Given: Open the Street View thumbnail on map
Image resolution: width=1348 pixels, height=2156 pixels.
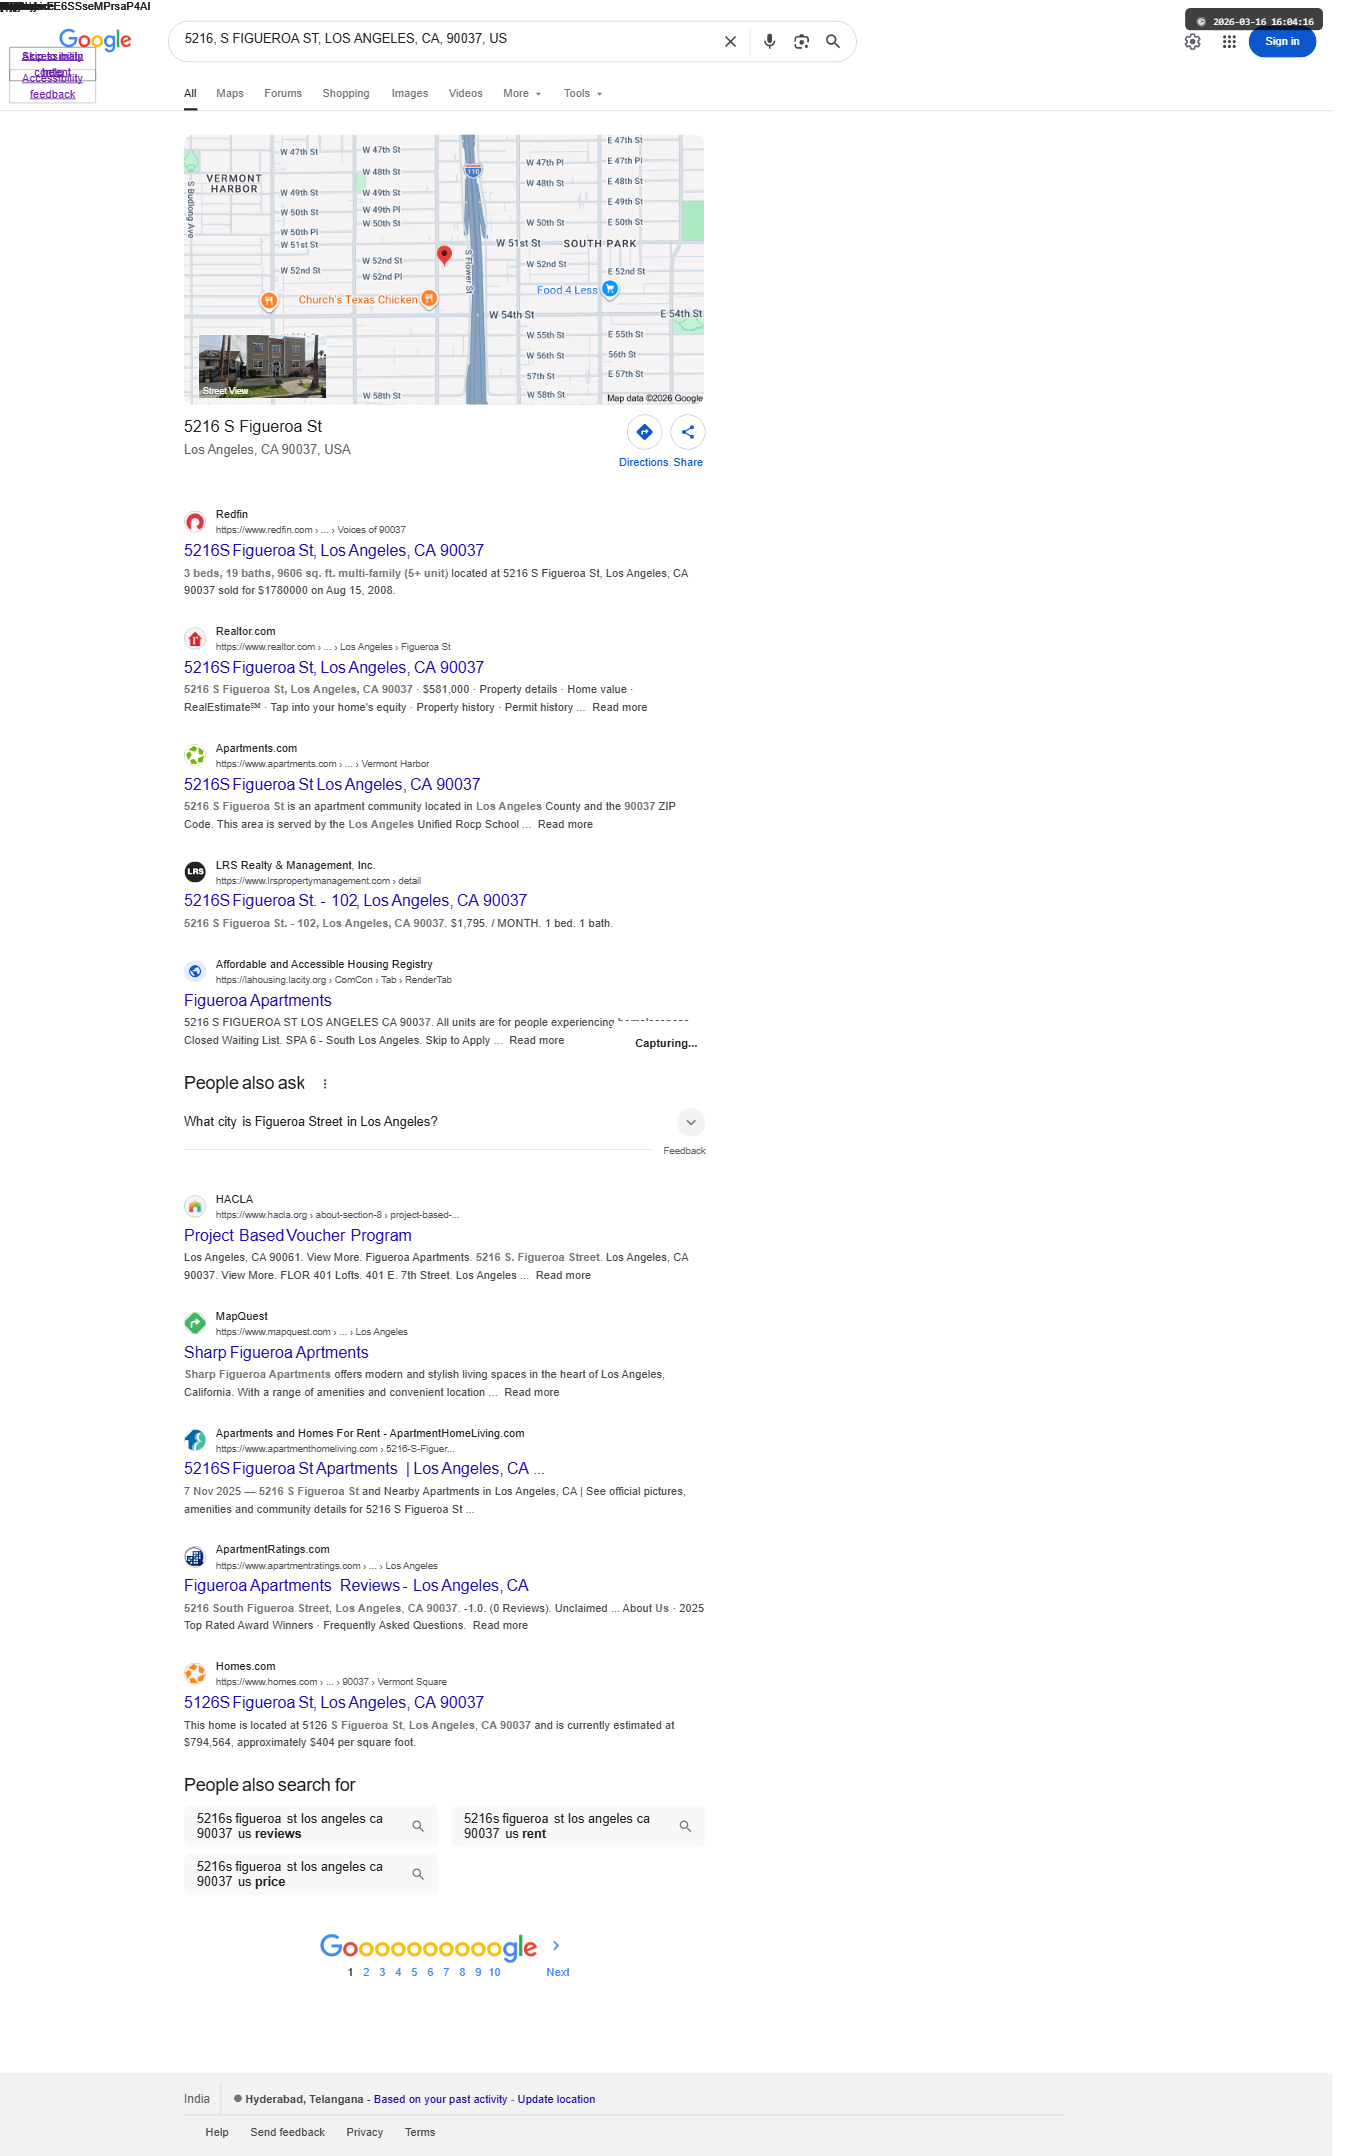Looking at the screenshot, I should (x=262, y=366).
